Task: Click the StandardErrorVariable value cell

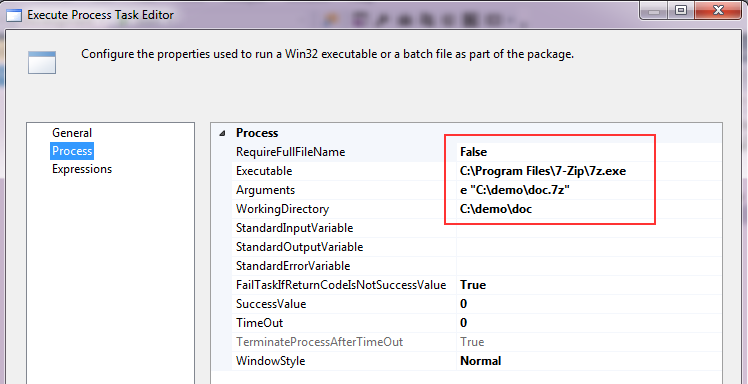Action: (x=589, y=266)
